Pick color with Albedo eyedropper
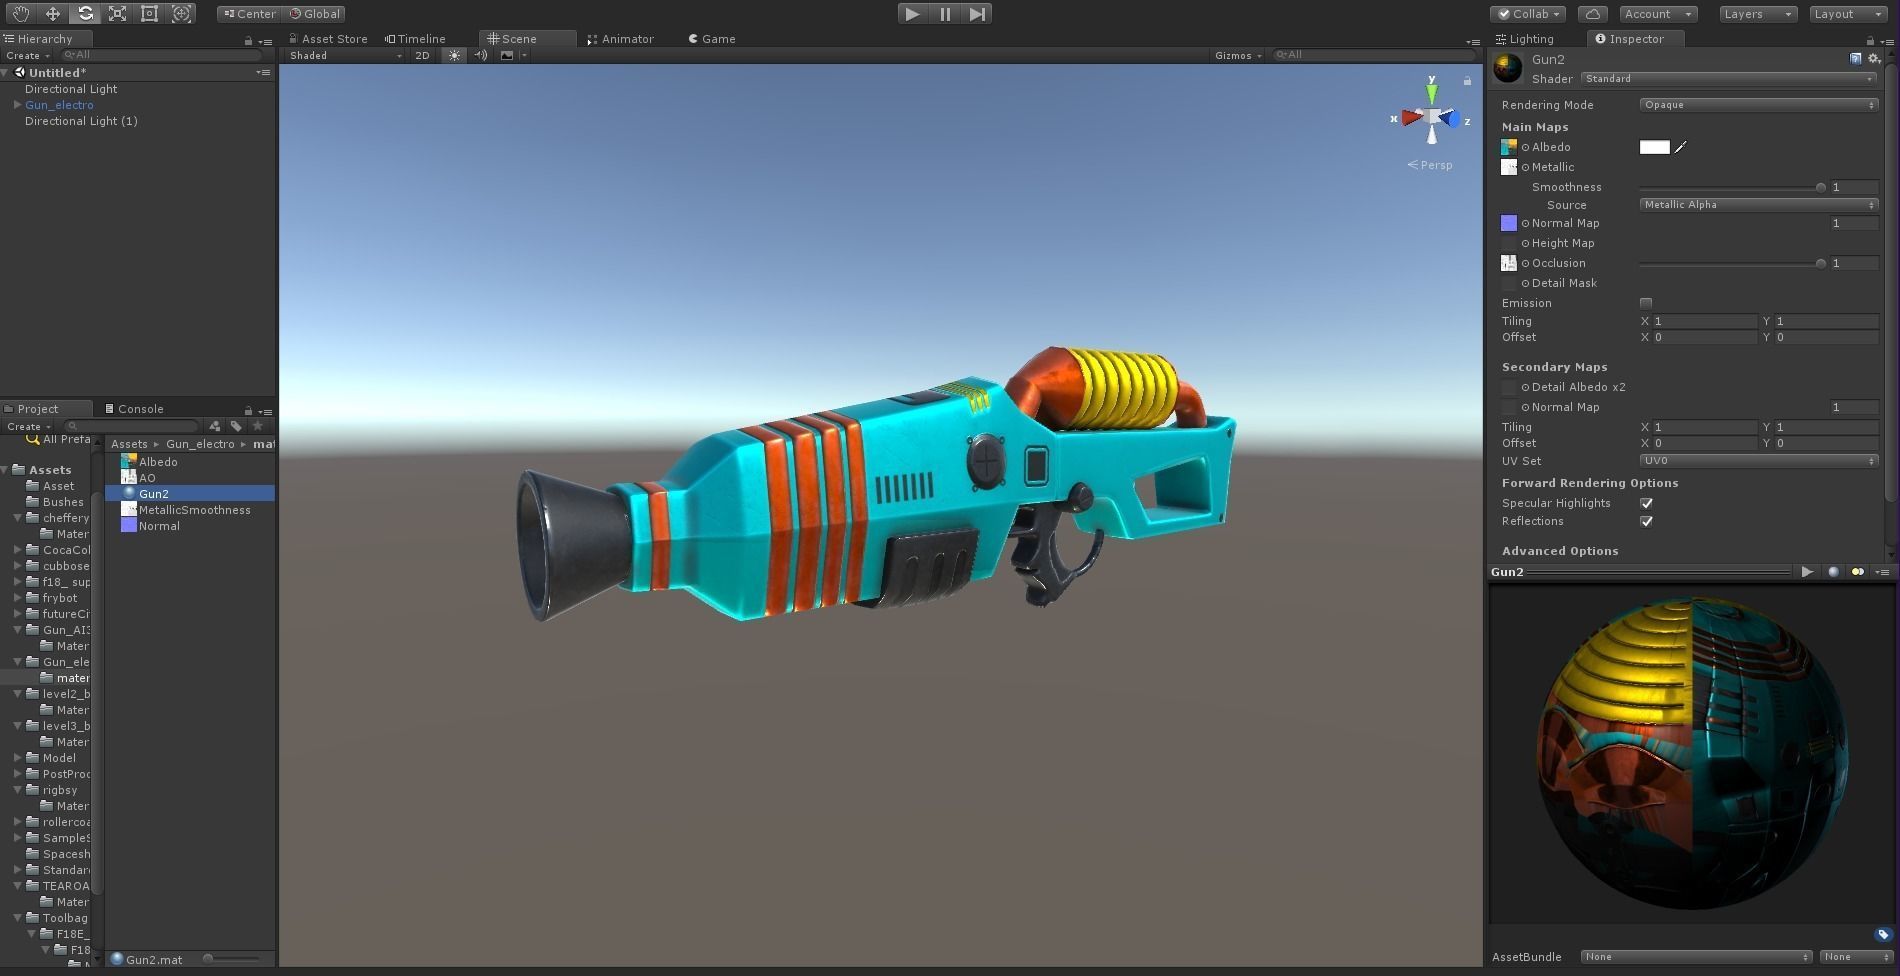 1681,147
